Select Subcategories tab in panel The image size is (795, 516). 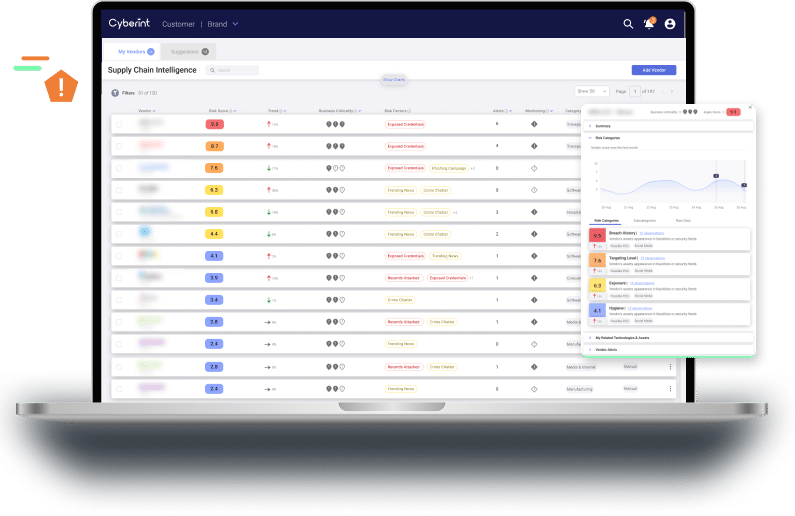(x=644, y=221)
